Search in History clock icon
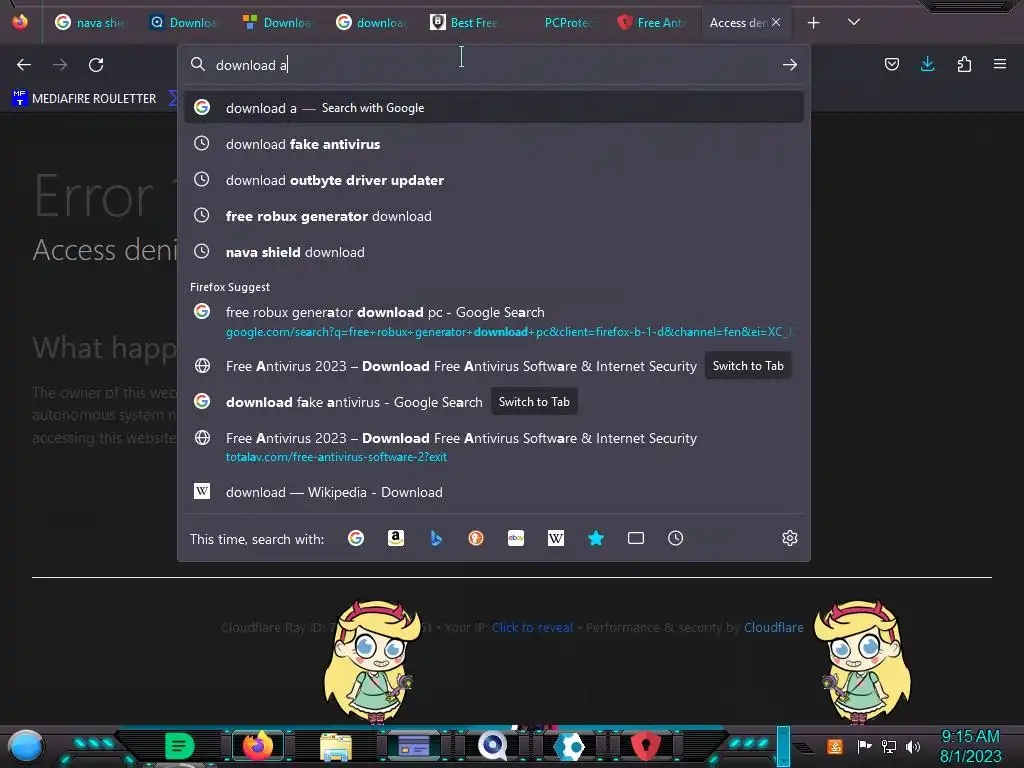The image size is (1024, 768). coord(675,538)
